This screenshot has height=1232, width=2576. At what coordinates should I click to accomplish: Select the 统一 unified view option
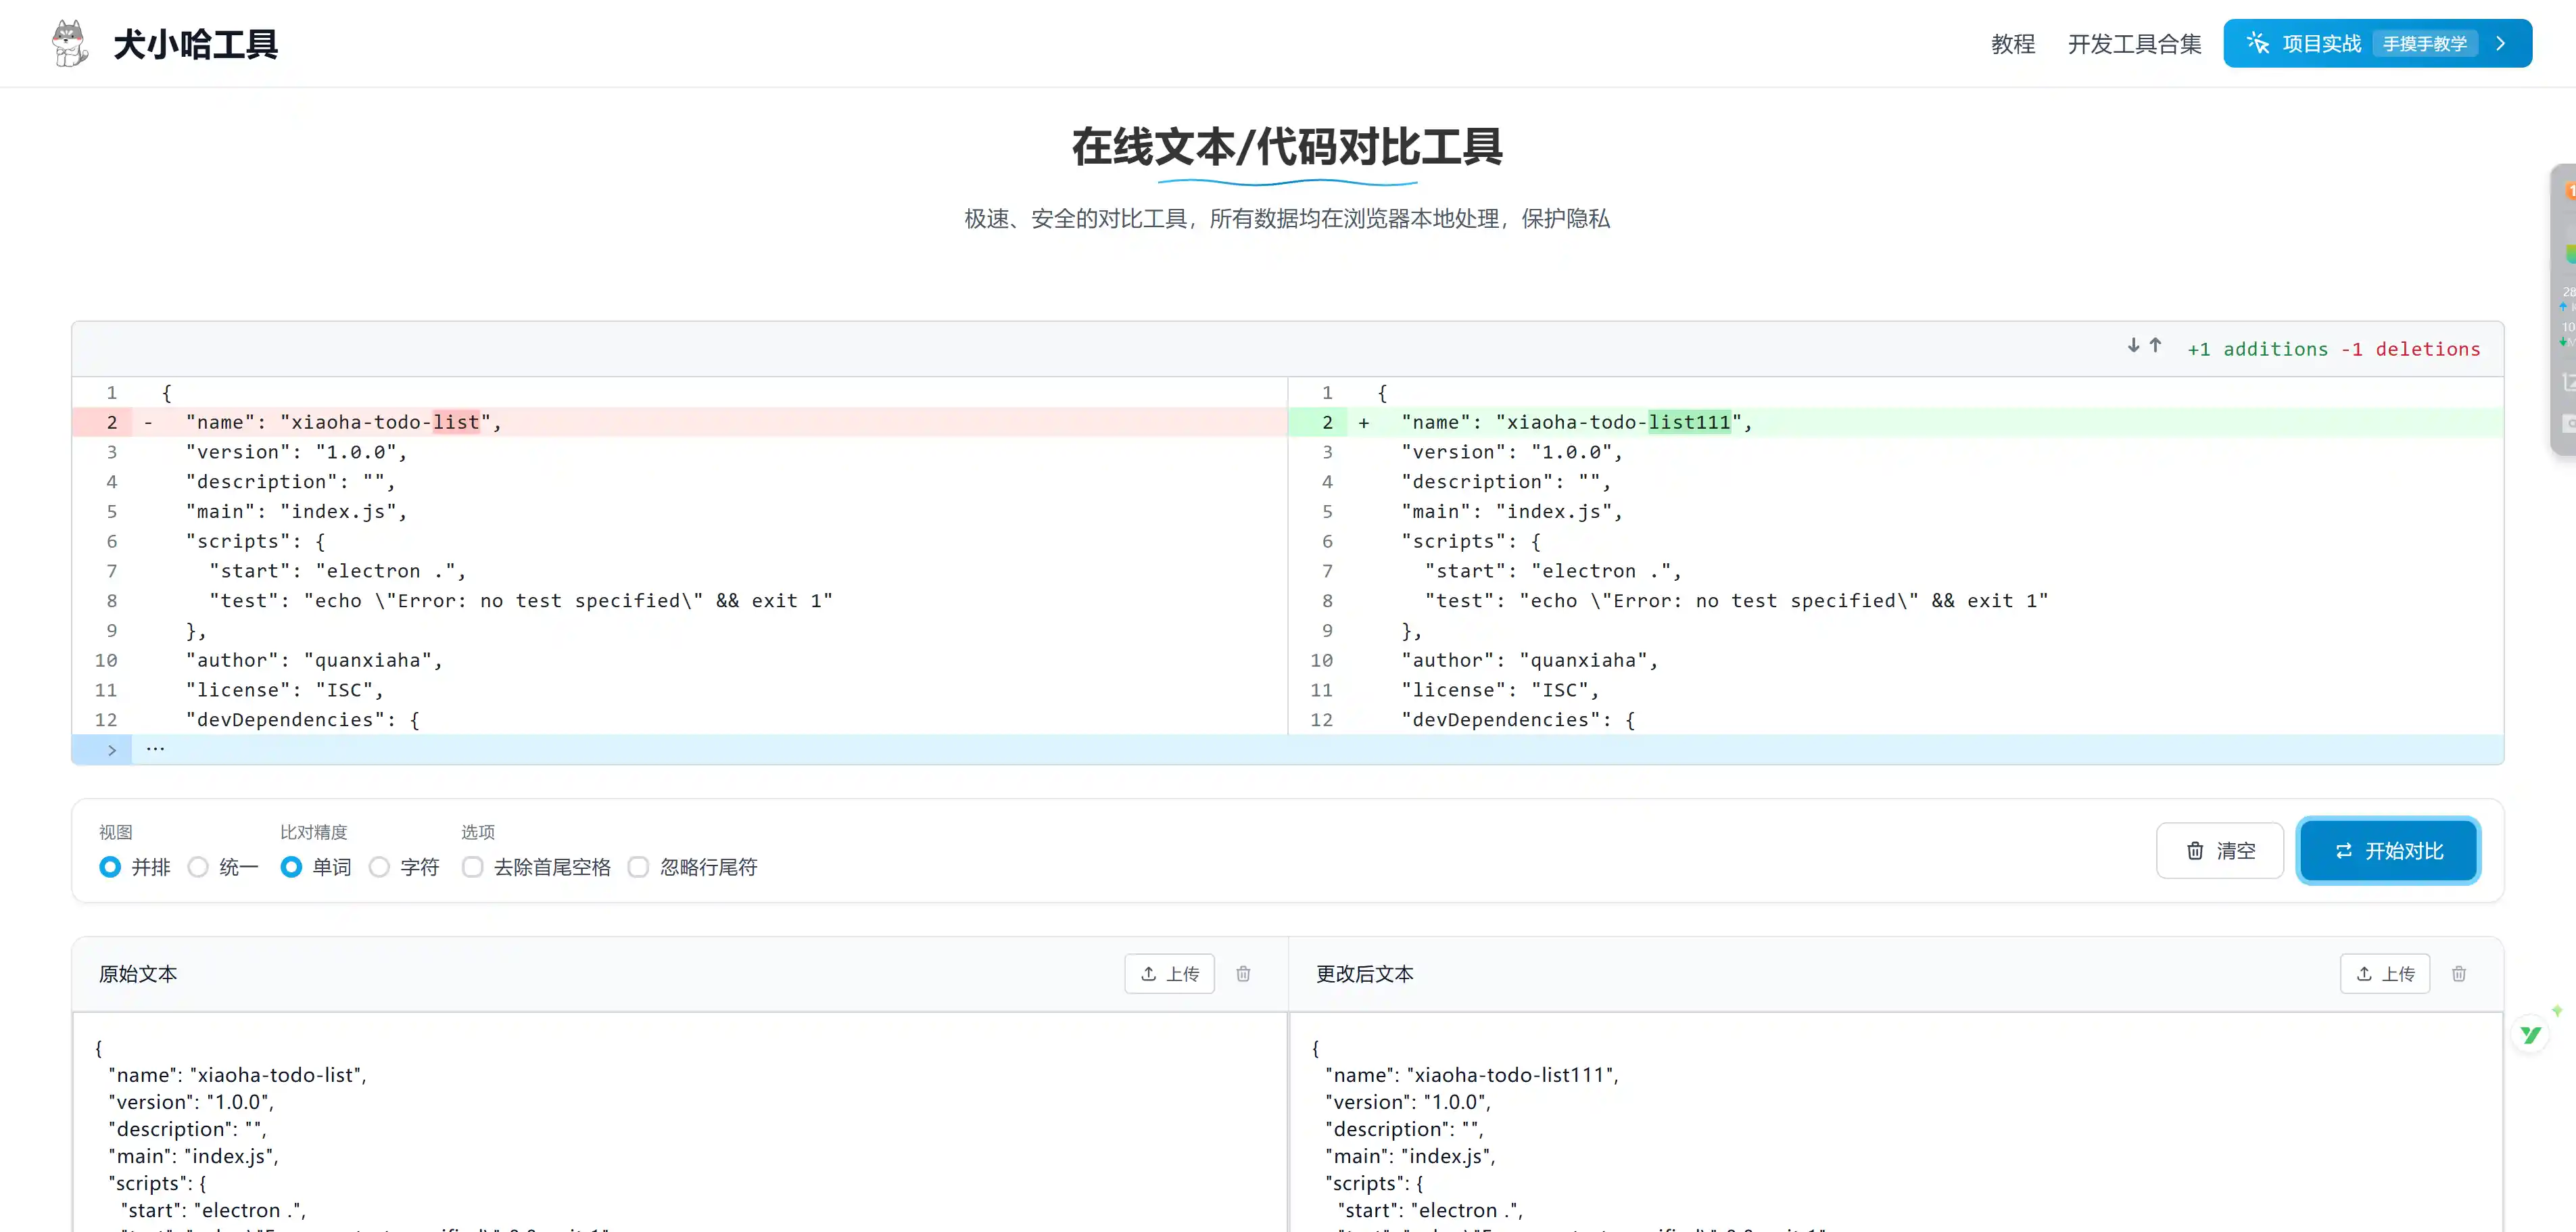point(199,867)
